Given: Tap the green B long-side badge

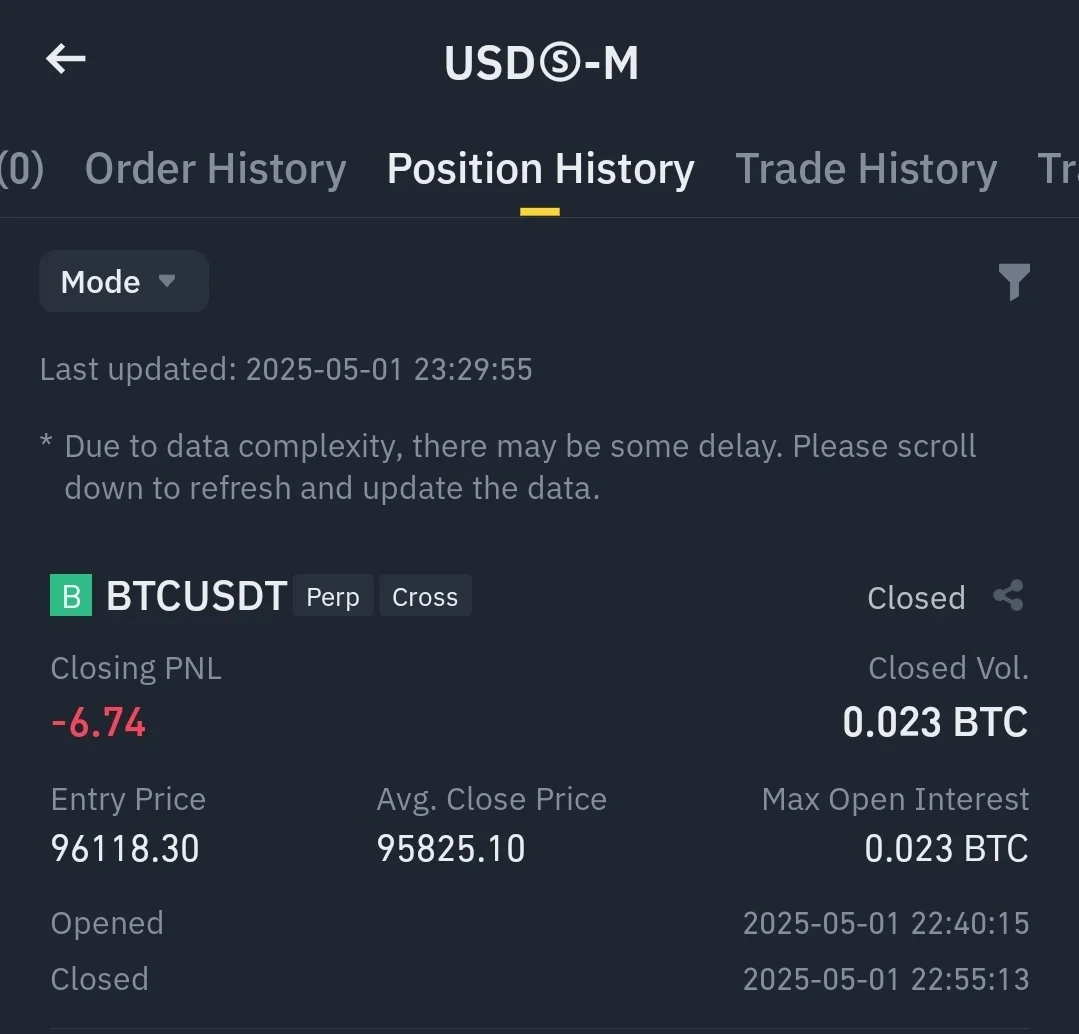Looking at the screenshot, I should [x=71, y=596].
